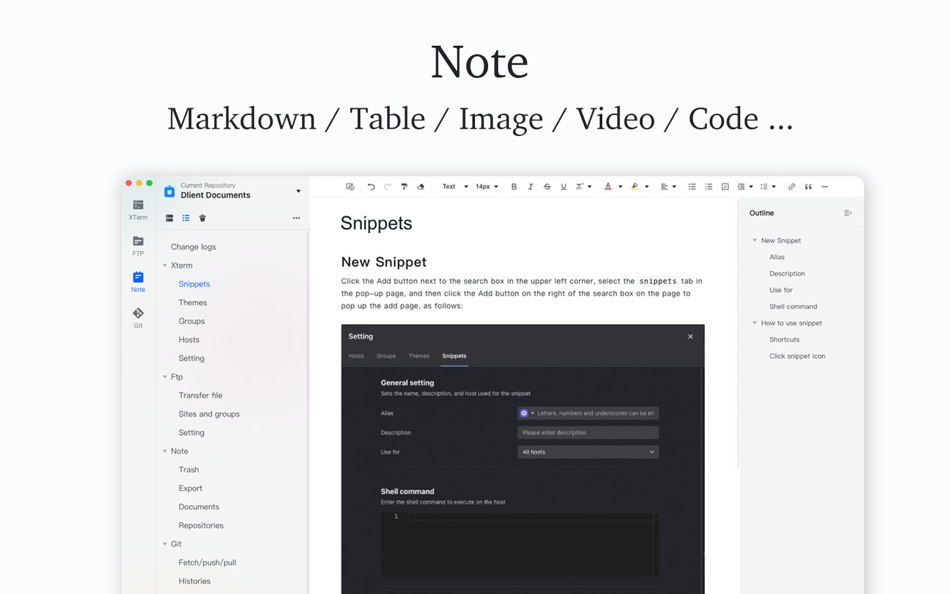The height and width of the screenshot is (594, 950).
Task: Open the three-dot more options menu
Action: pos(296,218)
